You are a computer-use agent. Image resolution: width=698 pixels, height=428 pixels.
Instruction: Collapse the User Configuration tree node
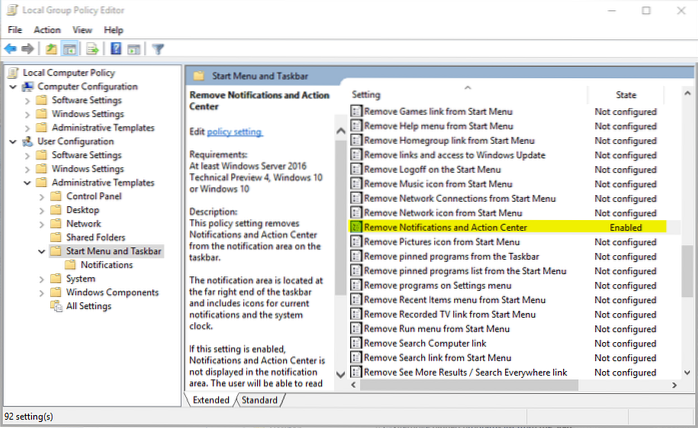pyautogui.click(x=12, y=142)
